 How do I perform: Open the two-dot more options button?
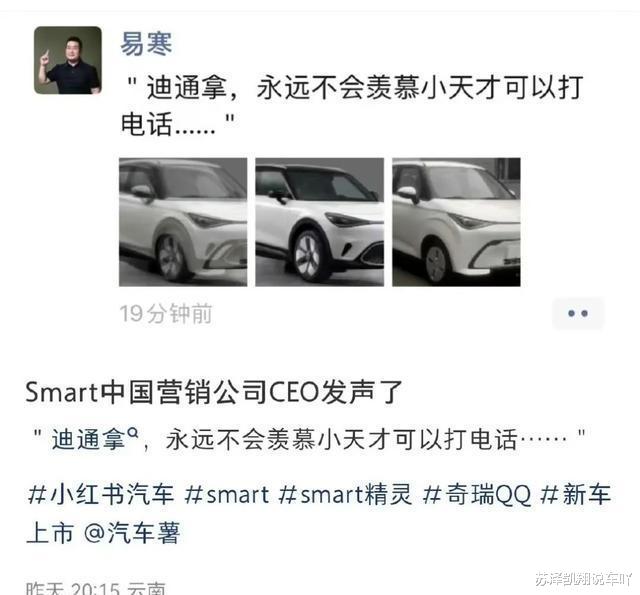click(x=578, y=313)
